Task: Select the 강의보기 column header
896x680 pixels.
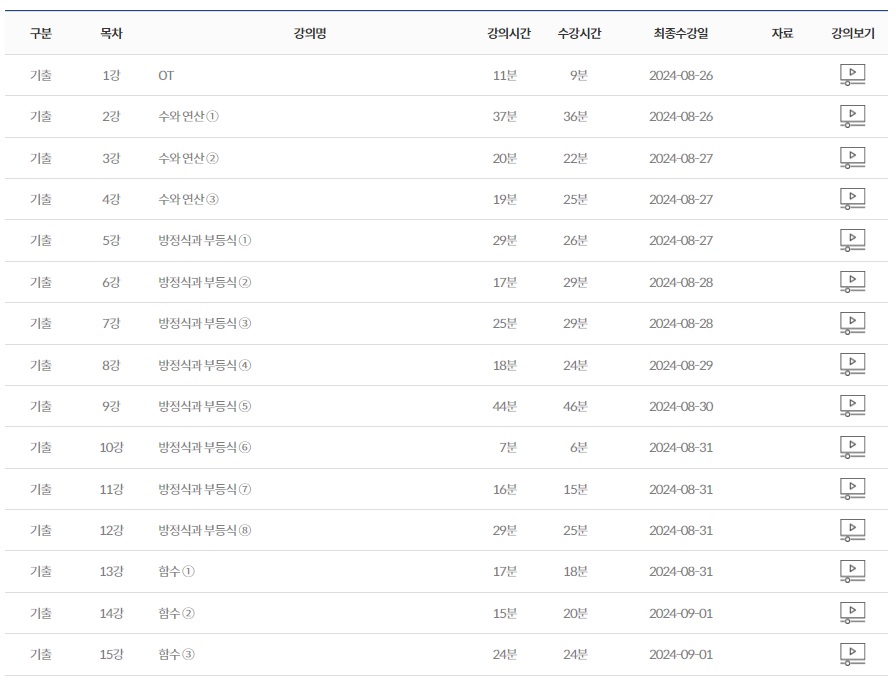Action: 853,33
